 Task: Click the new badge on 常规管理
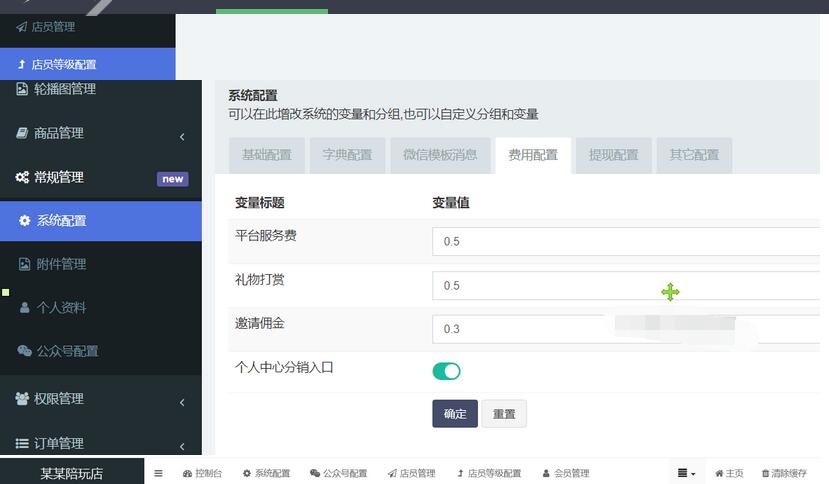(172, 179)
